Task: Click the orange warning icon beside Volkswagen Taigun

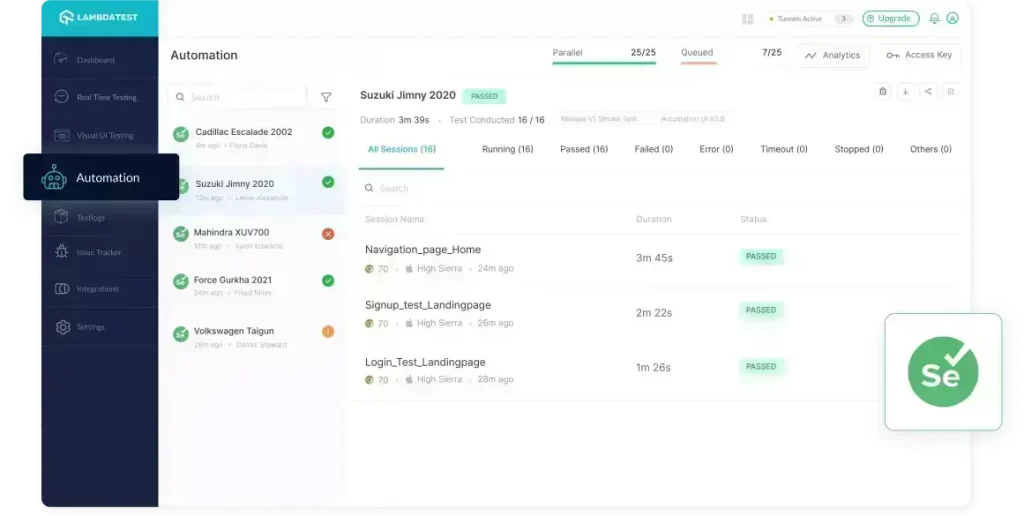Action: pos(328,332)
